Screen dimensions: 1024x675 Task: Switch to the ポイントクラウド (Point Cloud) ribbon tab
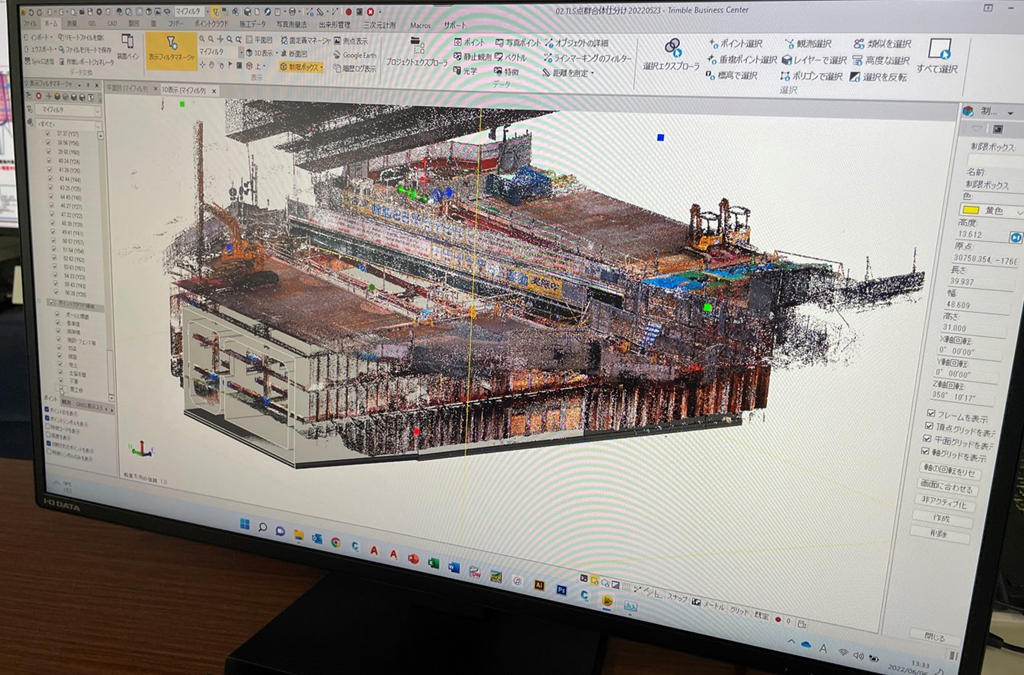(211, 24)
